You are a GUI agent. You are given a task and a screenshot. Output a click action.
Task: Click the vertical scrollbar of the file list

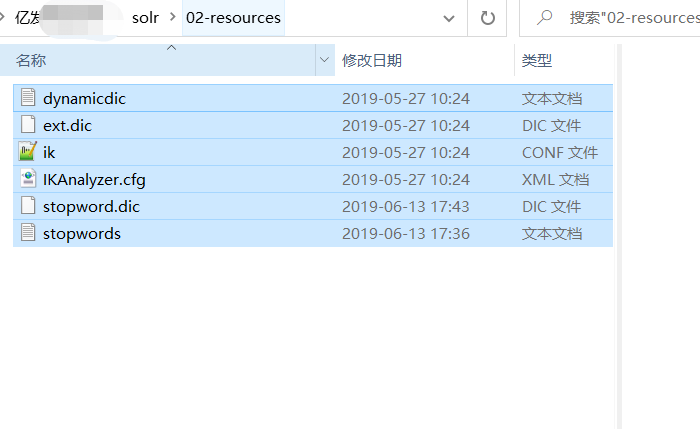(x=619, y=237)
